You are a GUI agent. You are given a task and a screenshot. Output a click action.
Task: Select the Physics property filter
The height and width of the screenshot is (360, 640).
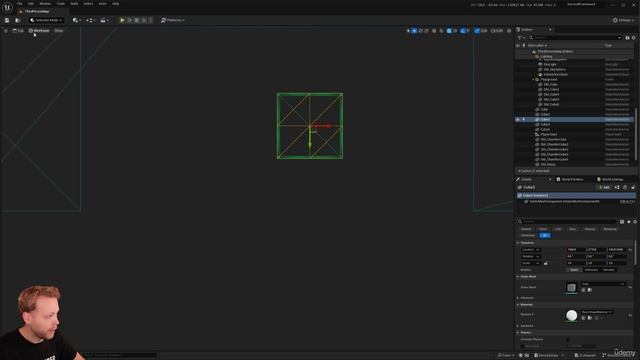tap(590, 229)
